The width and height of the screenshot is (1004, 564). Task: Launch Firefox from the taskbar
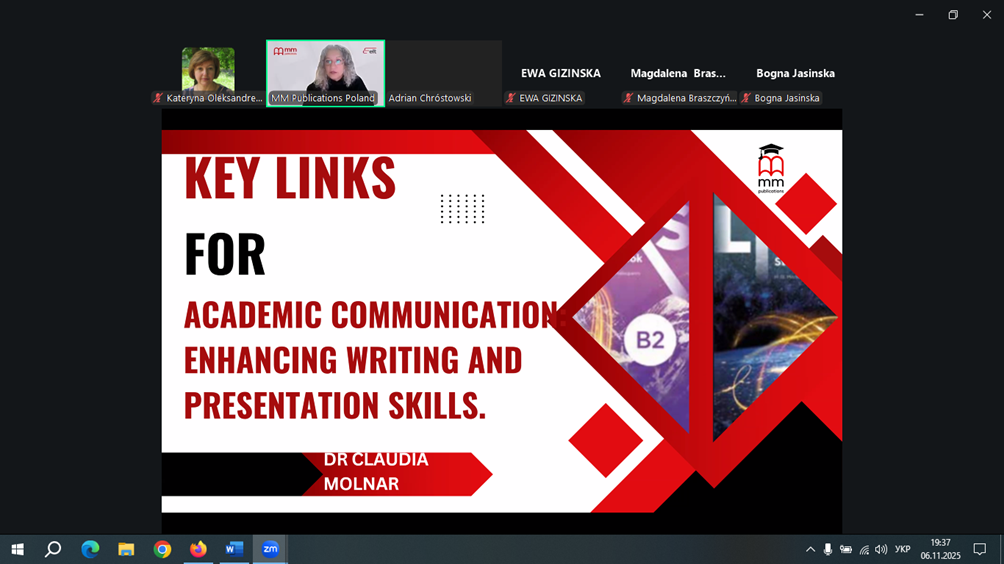coord(198,549)
